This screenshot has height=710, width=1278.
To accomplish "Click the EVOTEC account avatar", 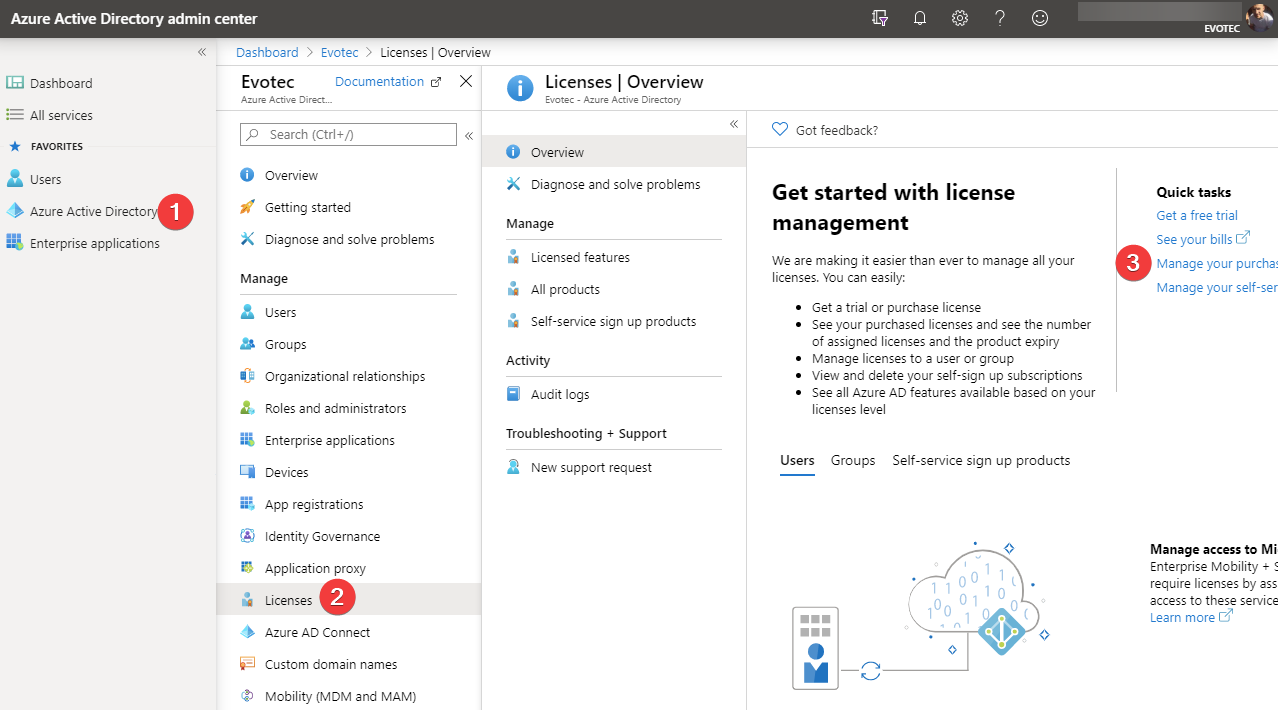I will tap(1259, 18).
